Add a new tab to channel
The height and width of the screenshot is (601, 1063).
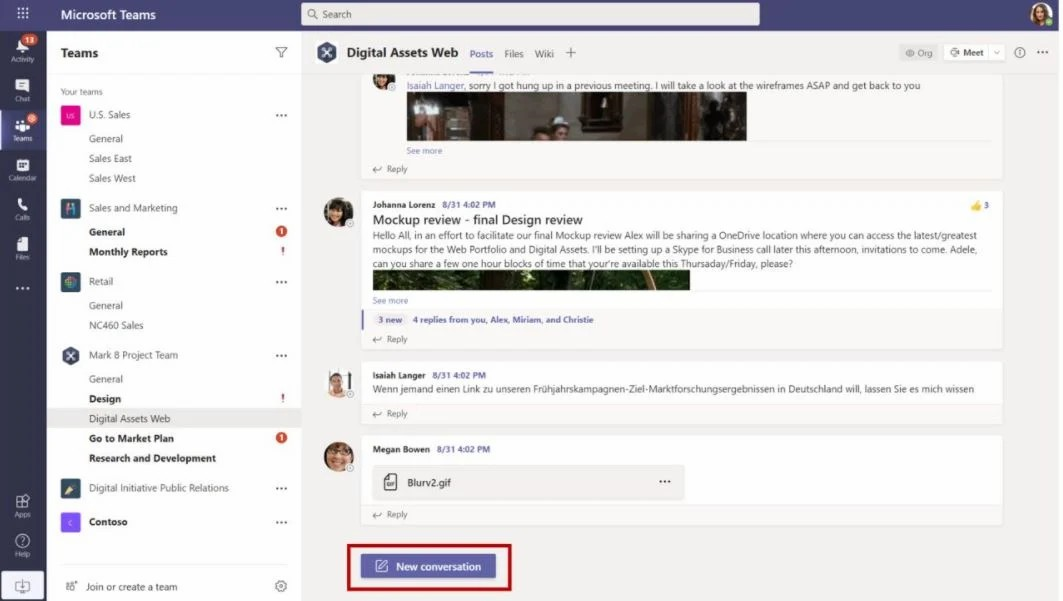(x=571, y=53)
